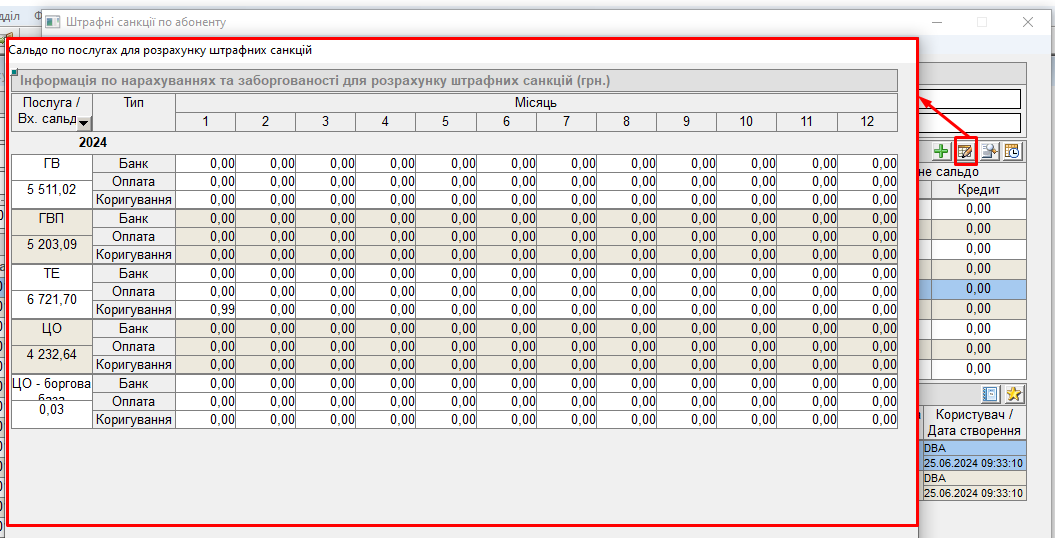Viewport: 1055px width, 538px height.
Task: Select the ГВ service cell
Action: pos(51,163)
